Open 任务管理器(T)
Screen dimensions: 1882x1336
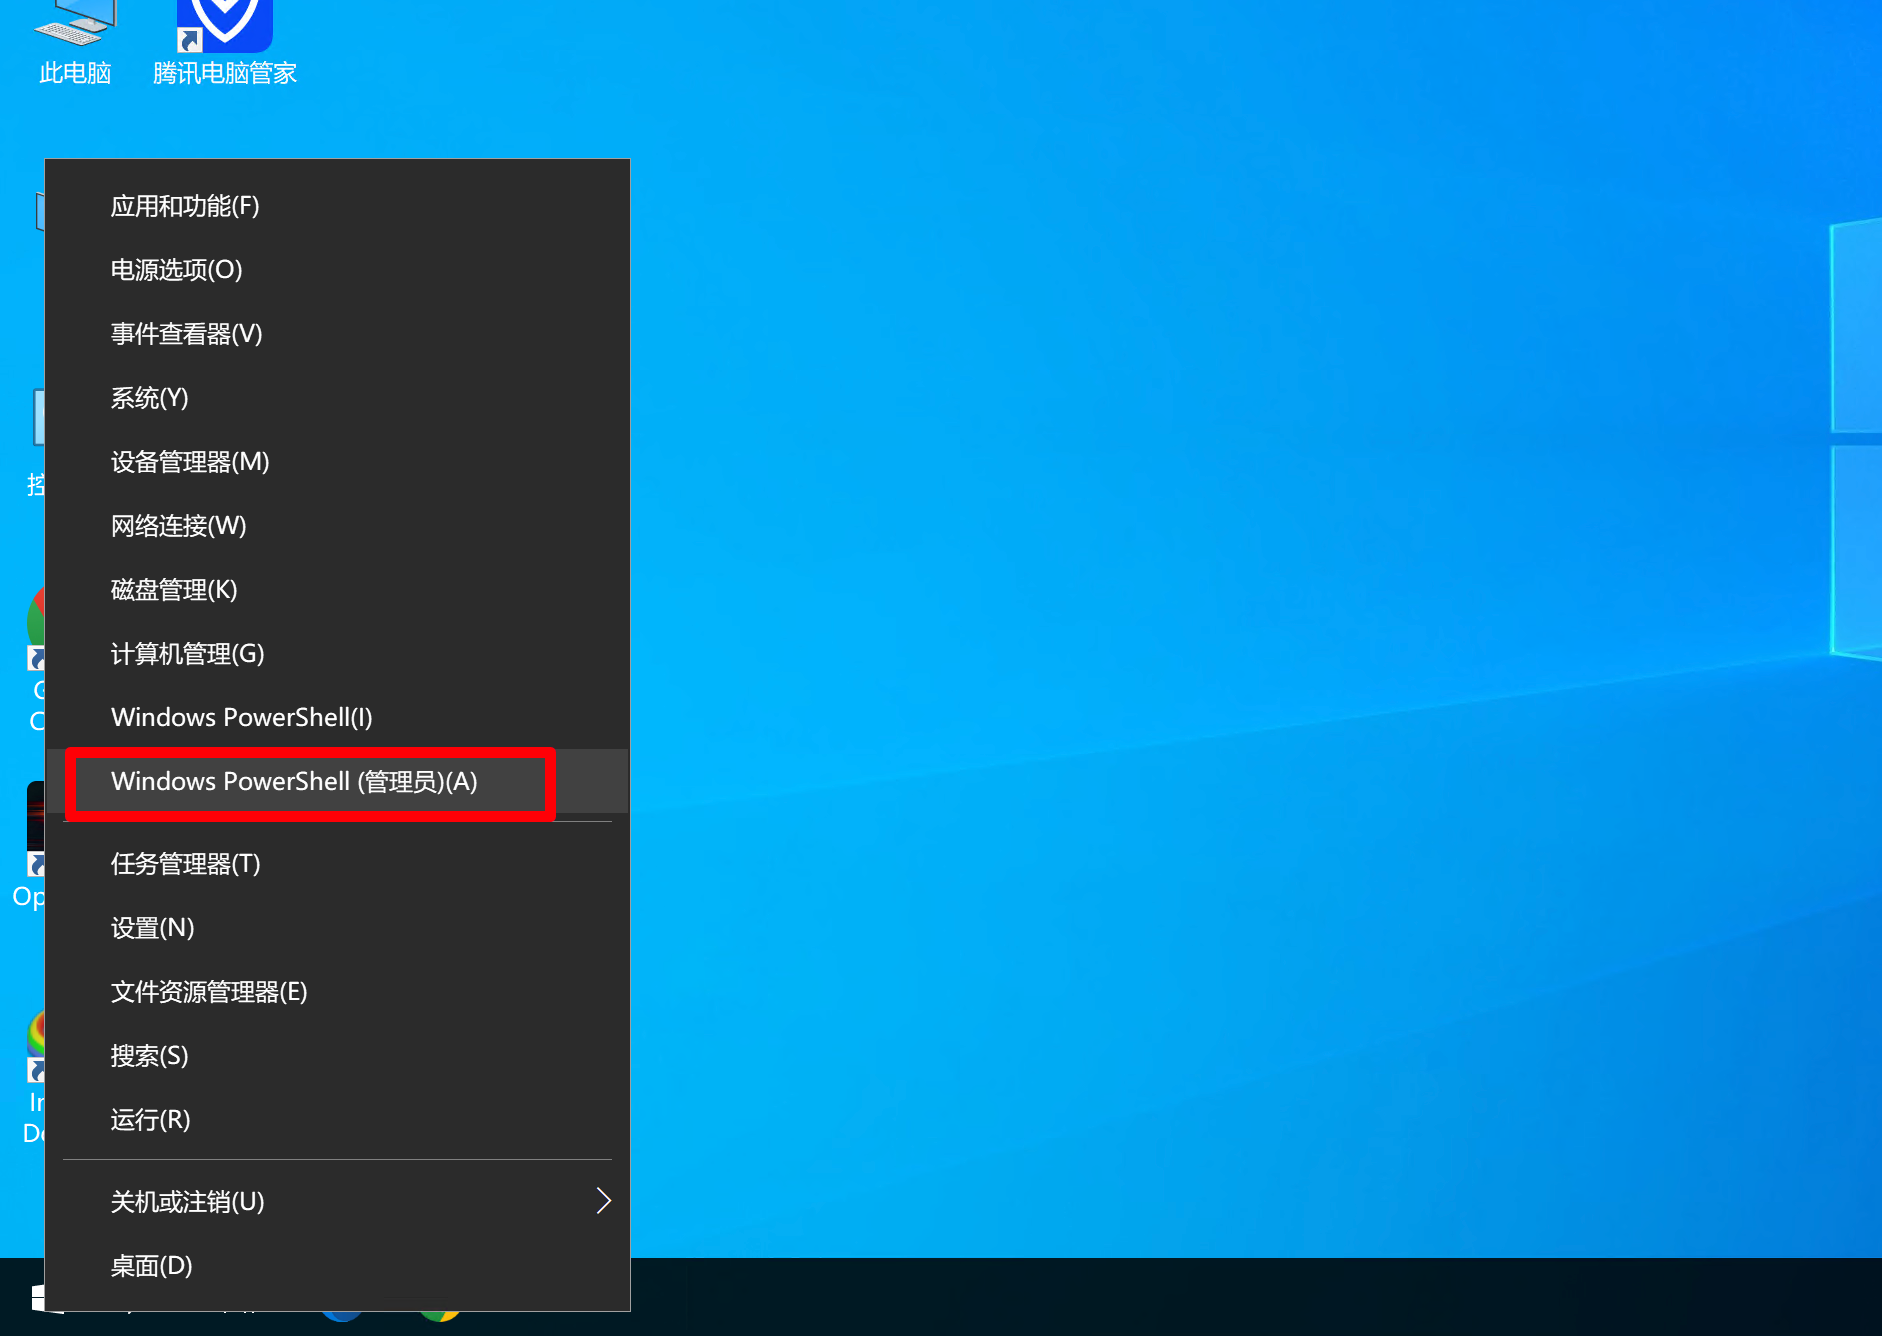(338, 864)
